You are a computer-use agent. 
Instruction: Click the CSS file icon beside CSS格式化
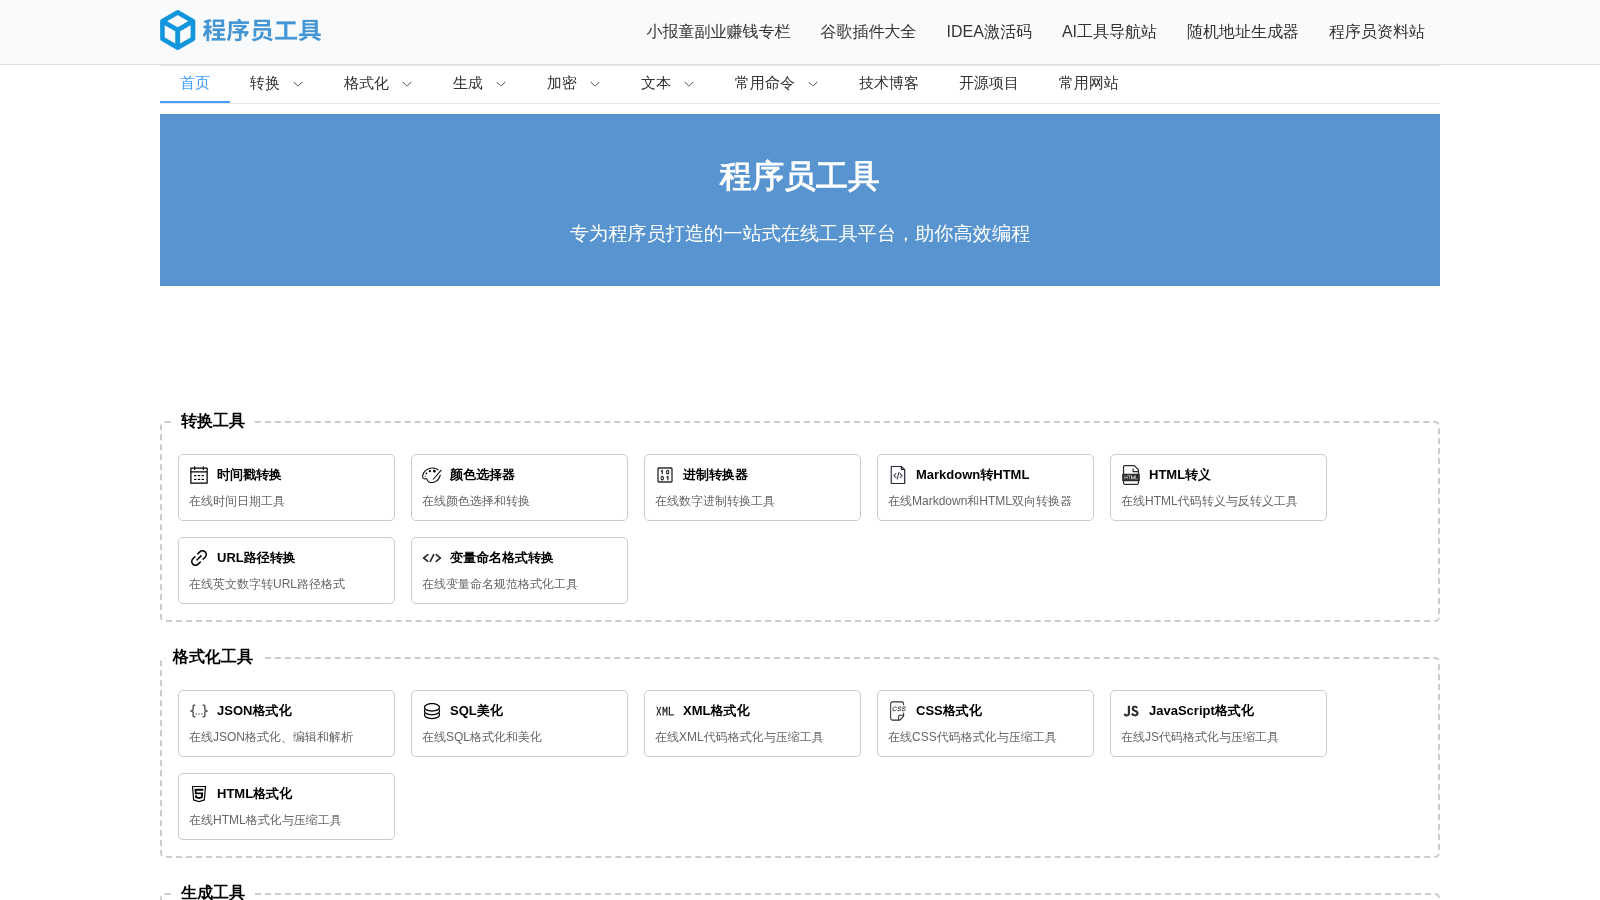click(898, 711)
